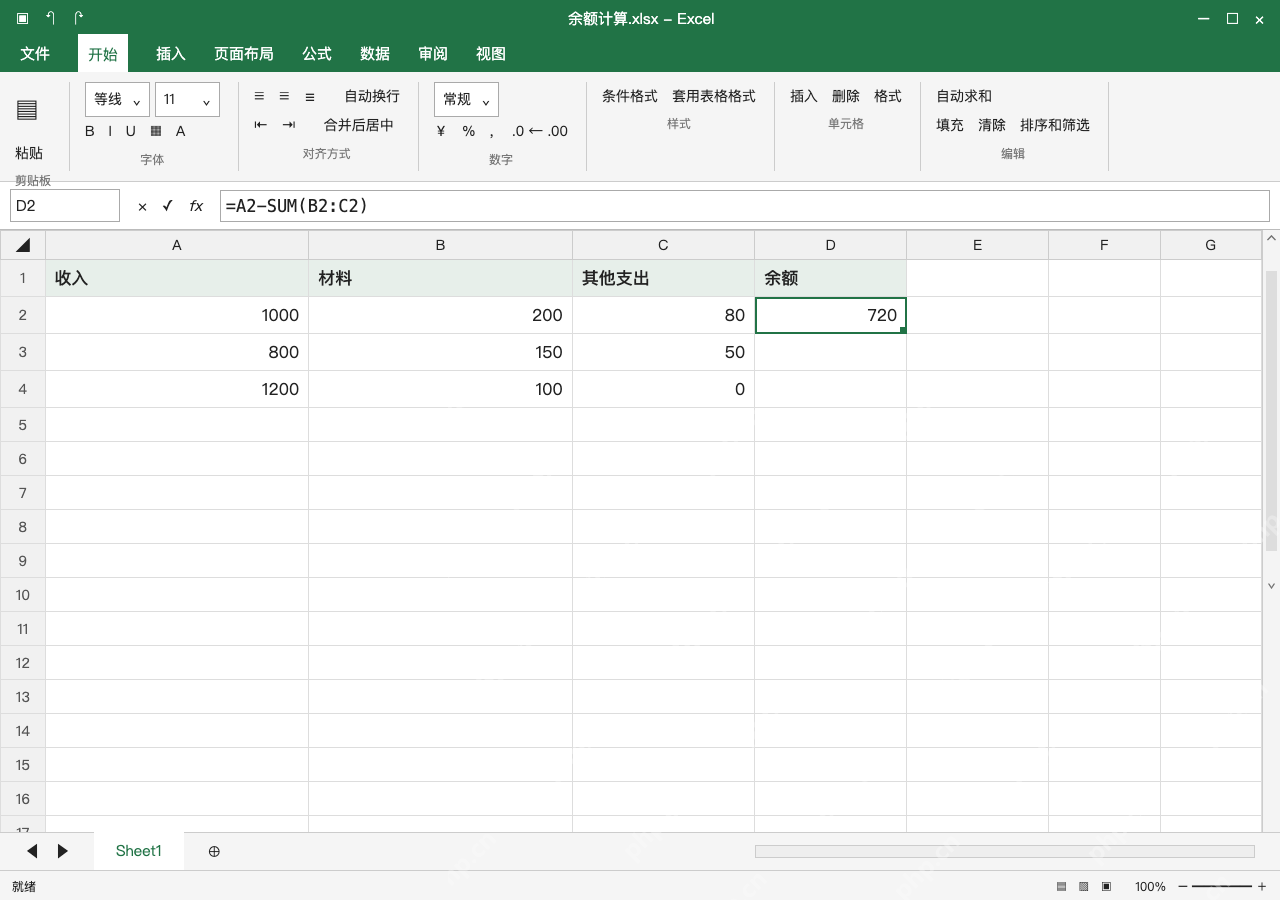Viewport: 1280px width, 900px height.
Task: Open the 文件 File menu
Action: point(35,54)
